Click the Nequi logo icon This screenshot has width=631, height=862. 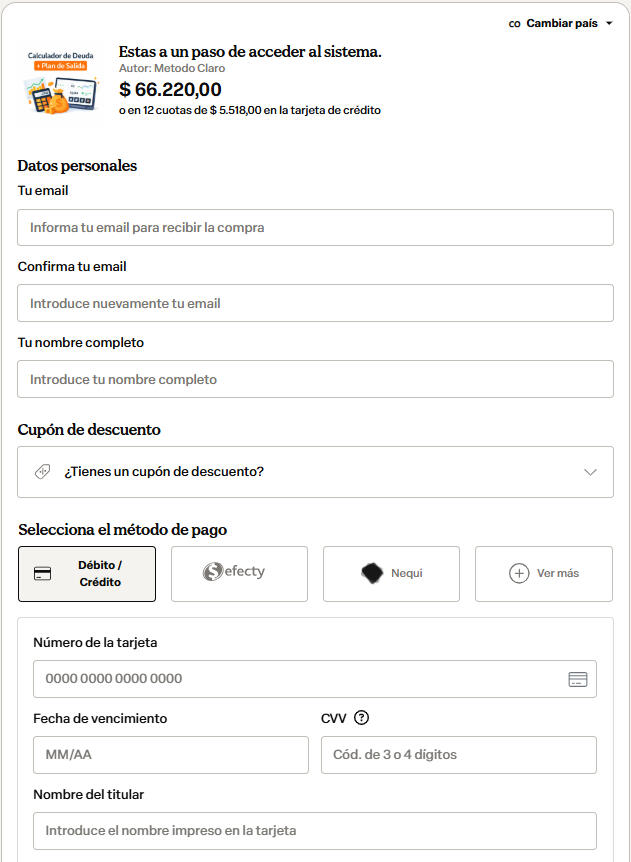(x=373, y=573)
